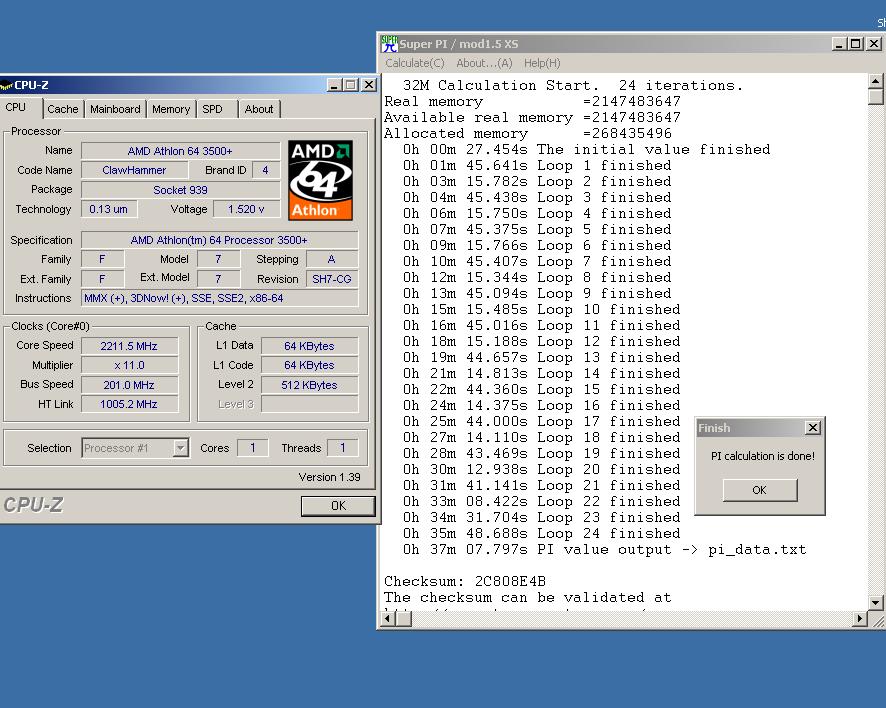Screen dimensions: 886x708
Task: Click the Revision value SH7-CG
Action: [332, 279]
